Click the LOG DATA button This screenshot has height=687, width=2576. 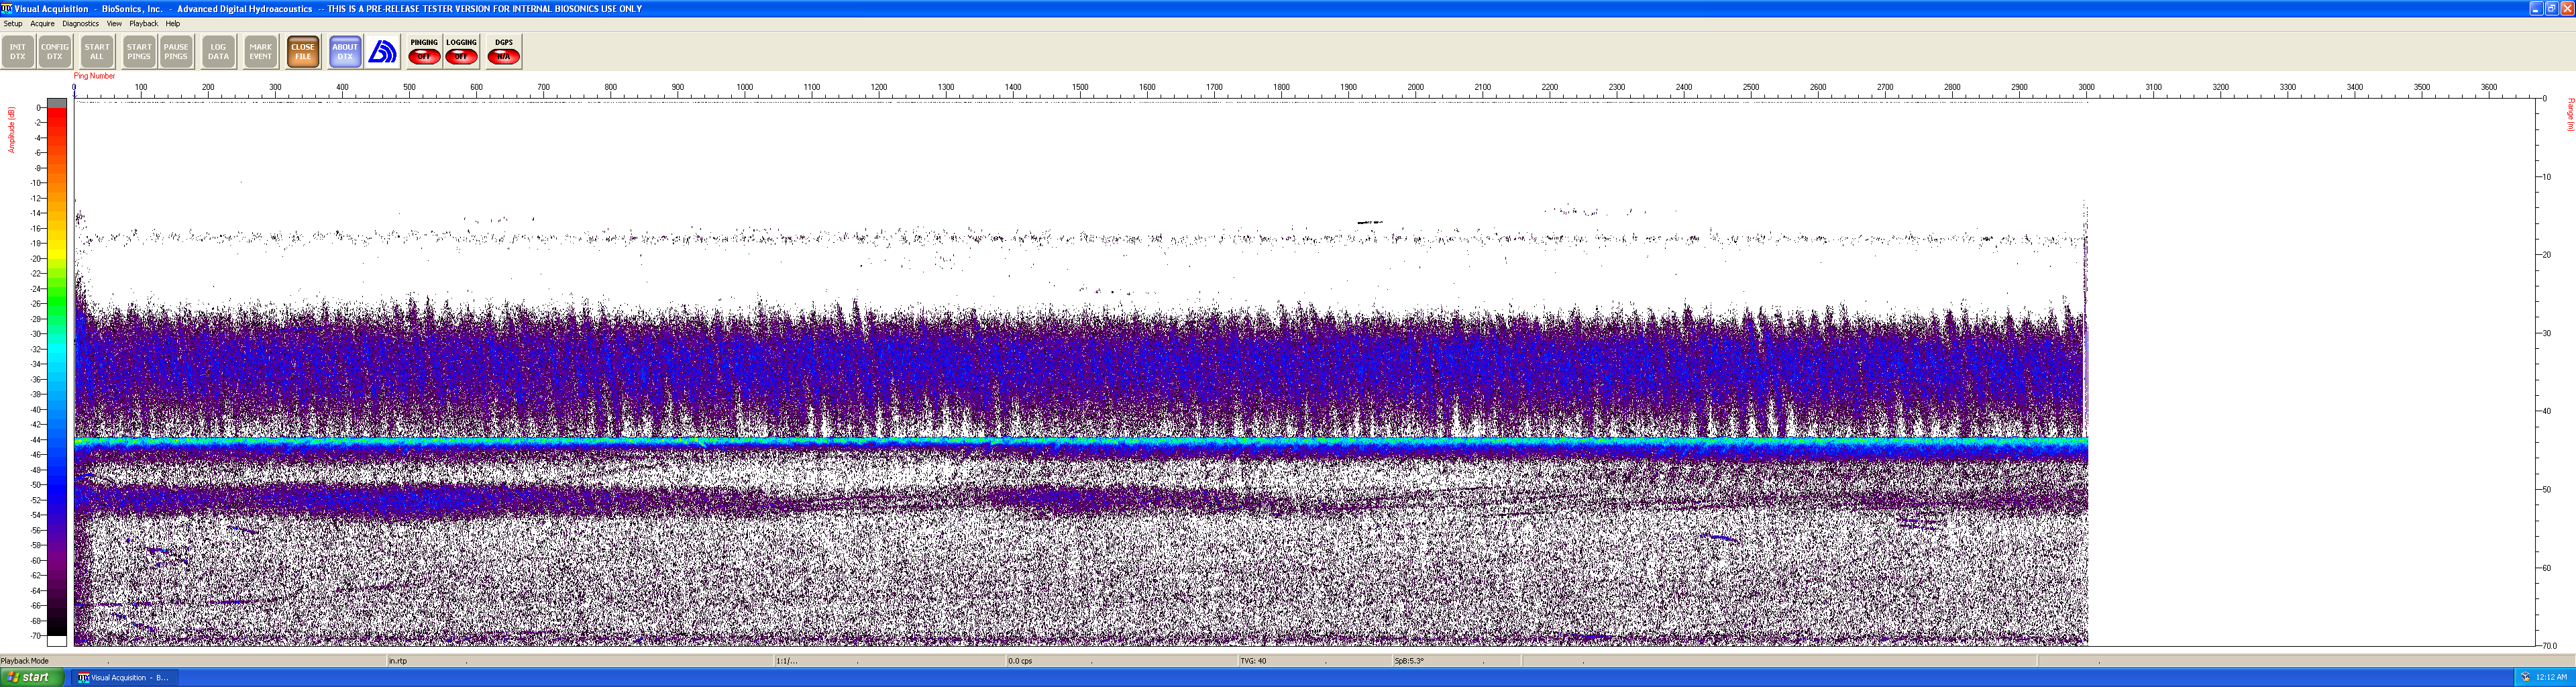[x=218, y=52]
